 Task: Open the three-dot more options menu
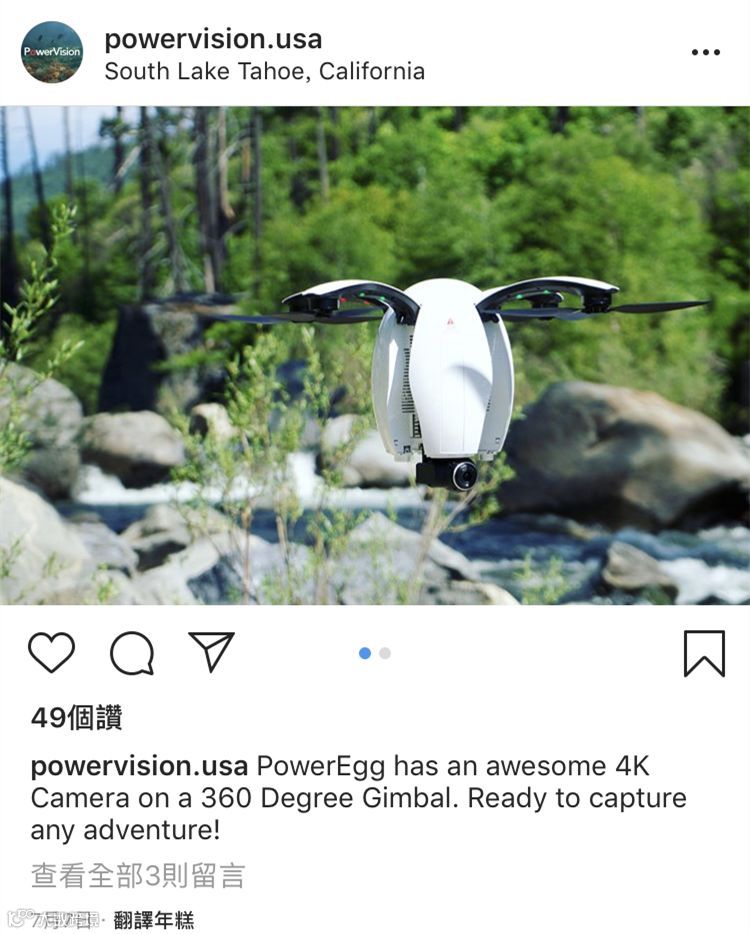(x=706, y=52)
